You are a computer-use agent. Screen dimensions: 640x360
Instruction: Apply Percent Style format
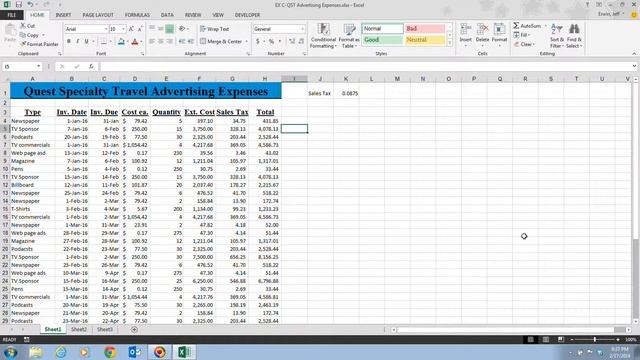pos(271,41)
